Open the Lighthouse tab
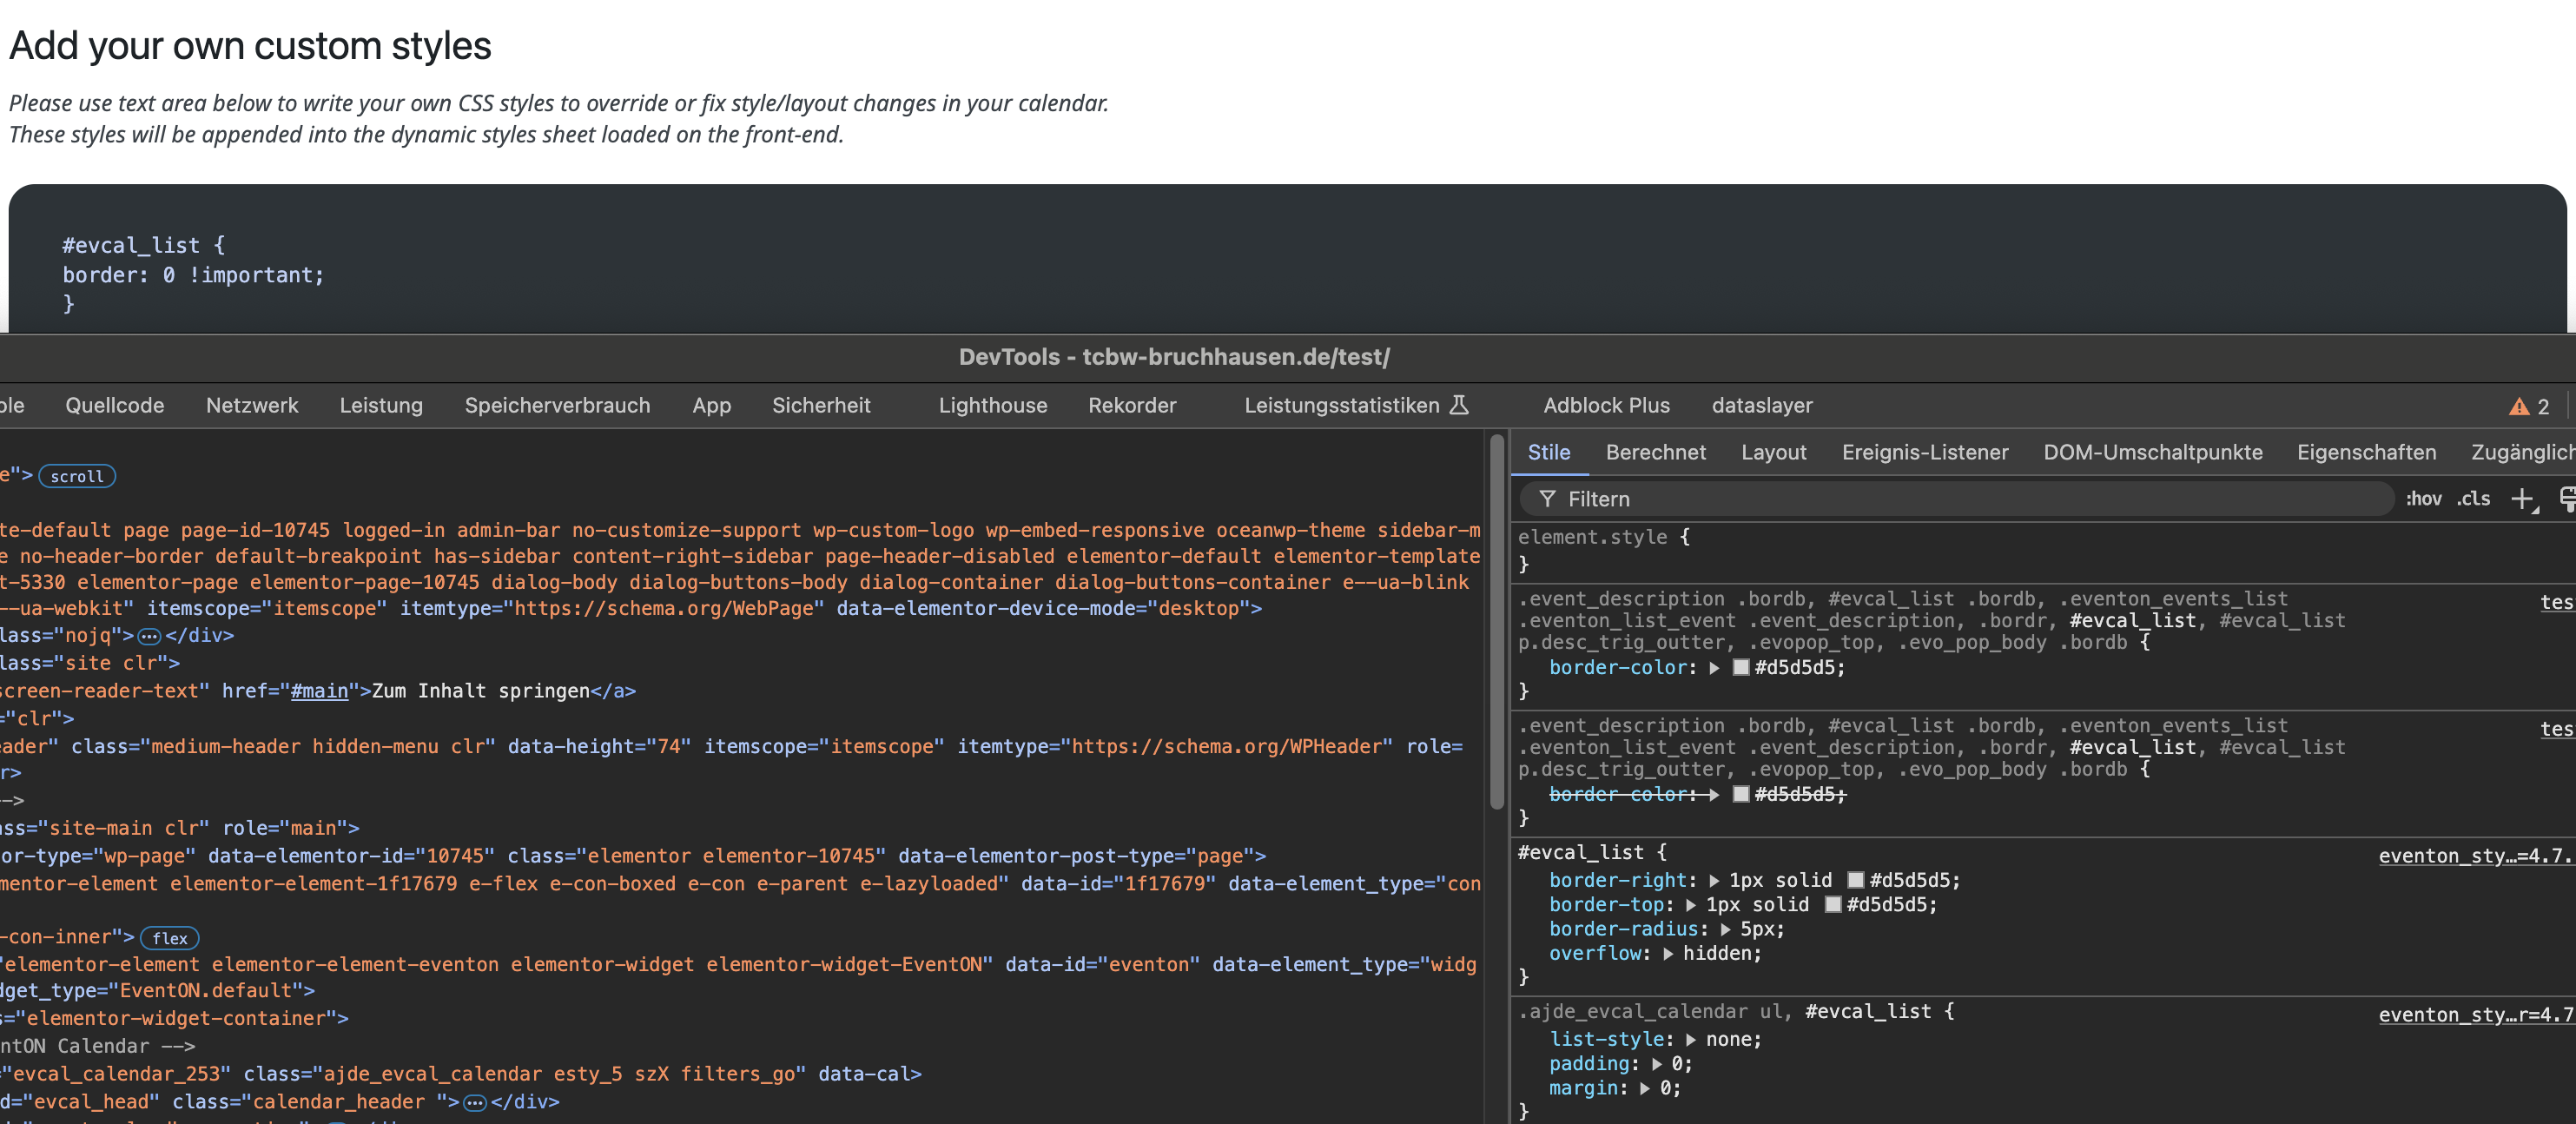Image resolution: width=2576 pixels, height=1124 pixels. tap(993, 405)
